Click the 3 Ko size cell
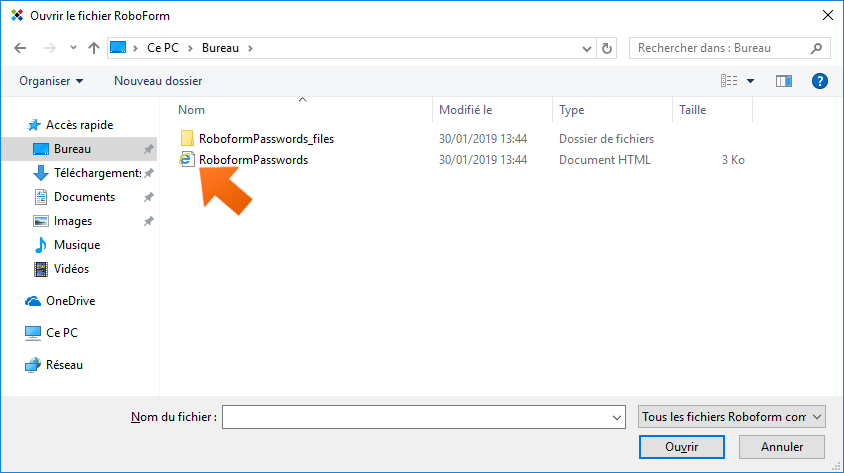844x473 pixels. pos(733,160)
